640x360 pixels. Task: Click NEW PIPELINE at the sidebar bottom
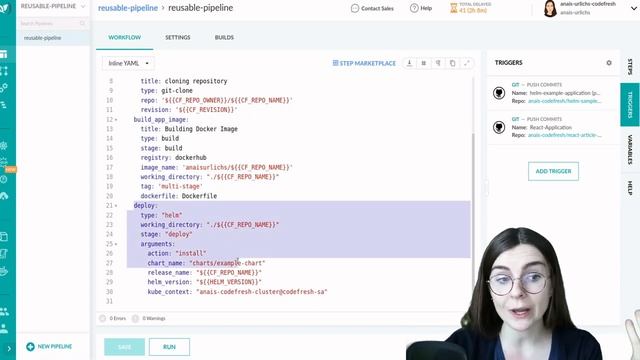tap(49, 347)
